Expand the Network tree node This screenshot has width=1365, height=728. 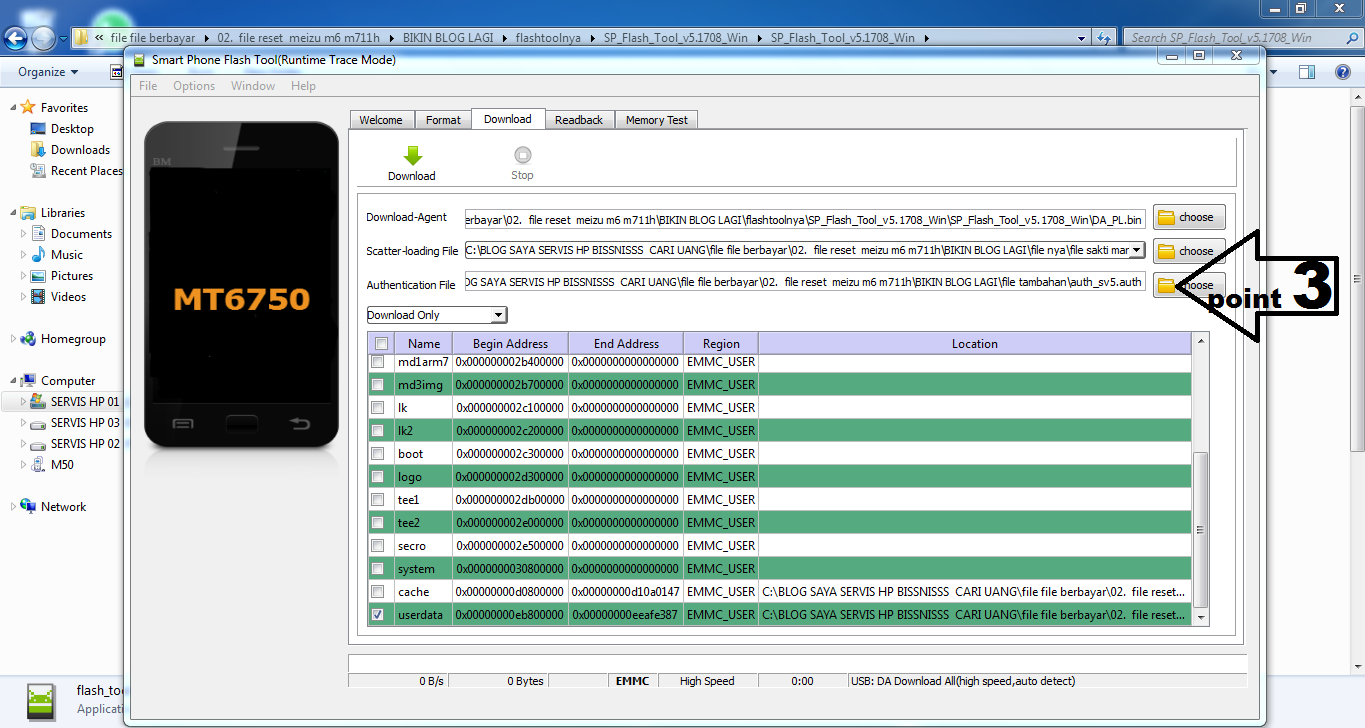tap(13, 507)
